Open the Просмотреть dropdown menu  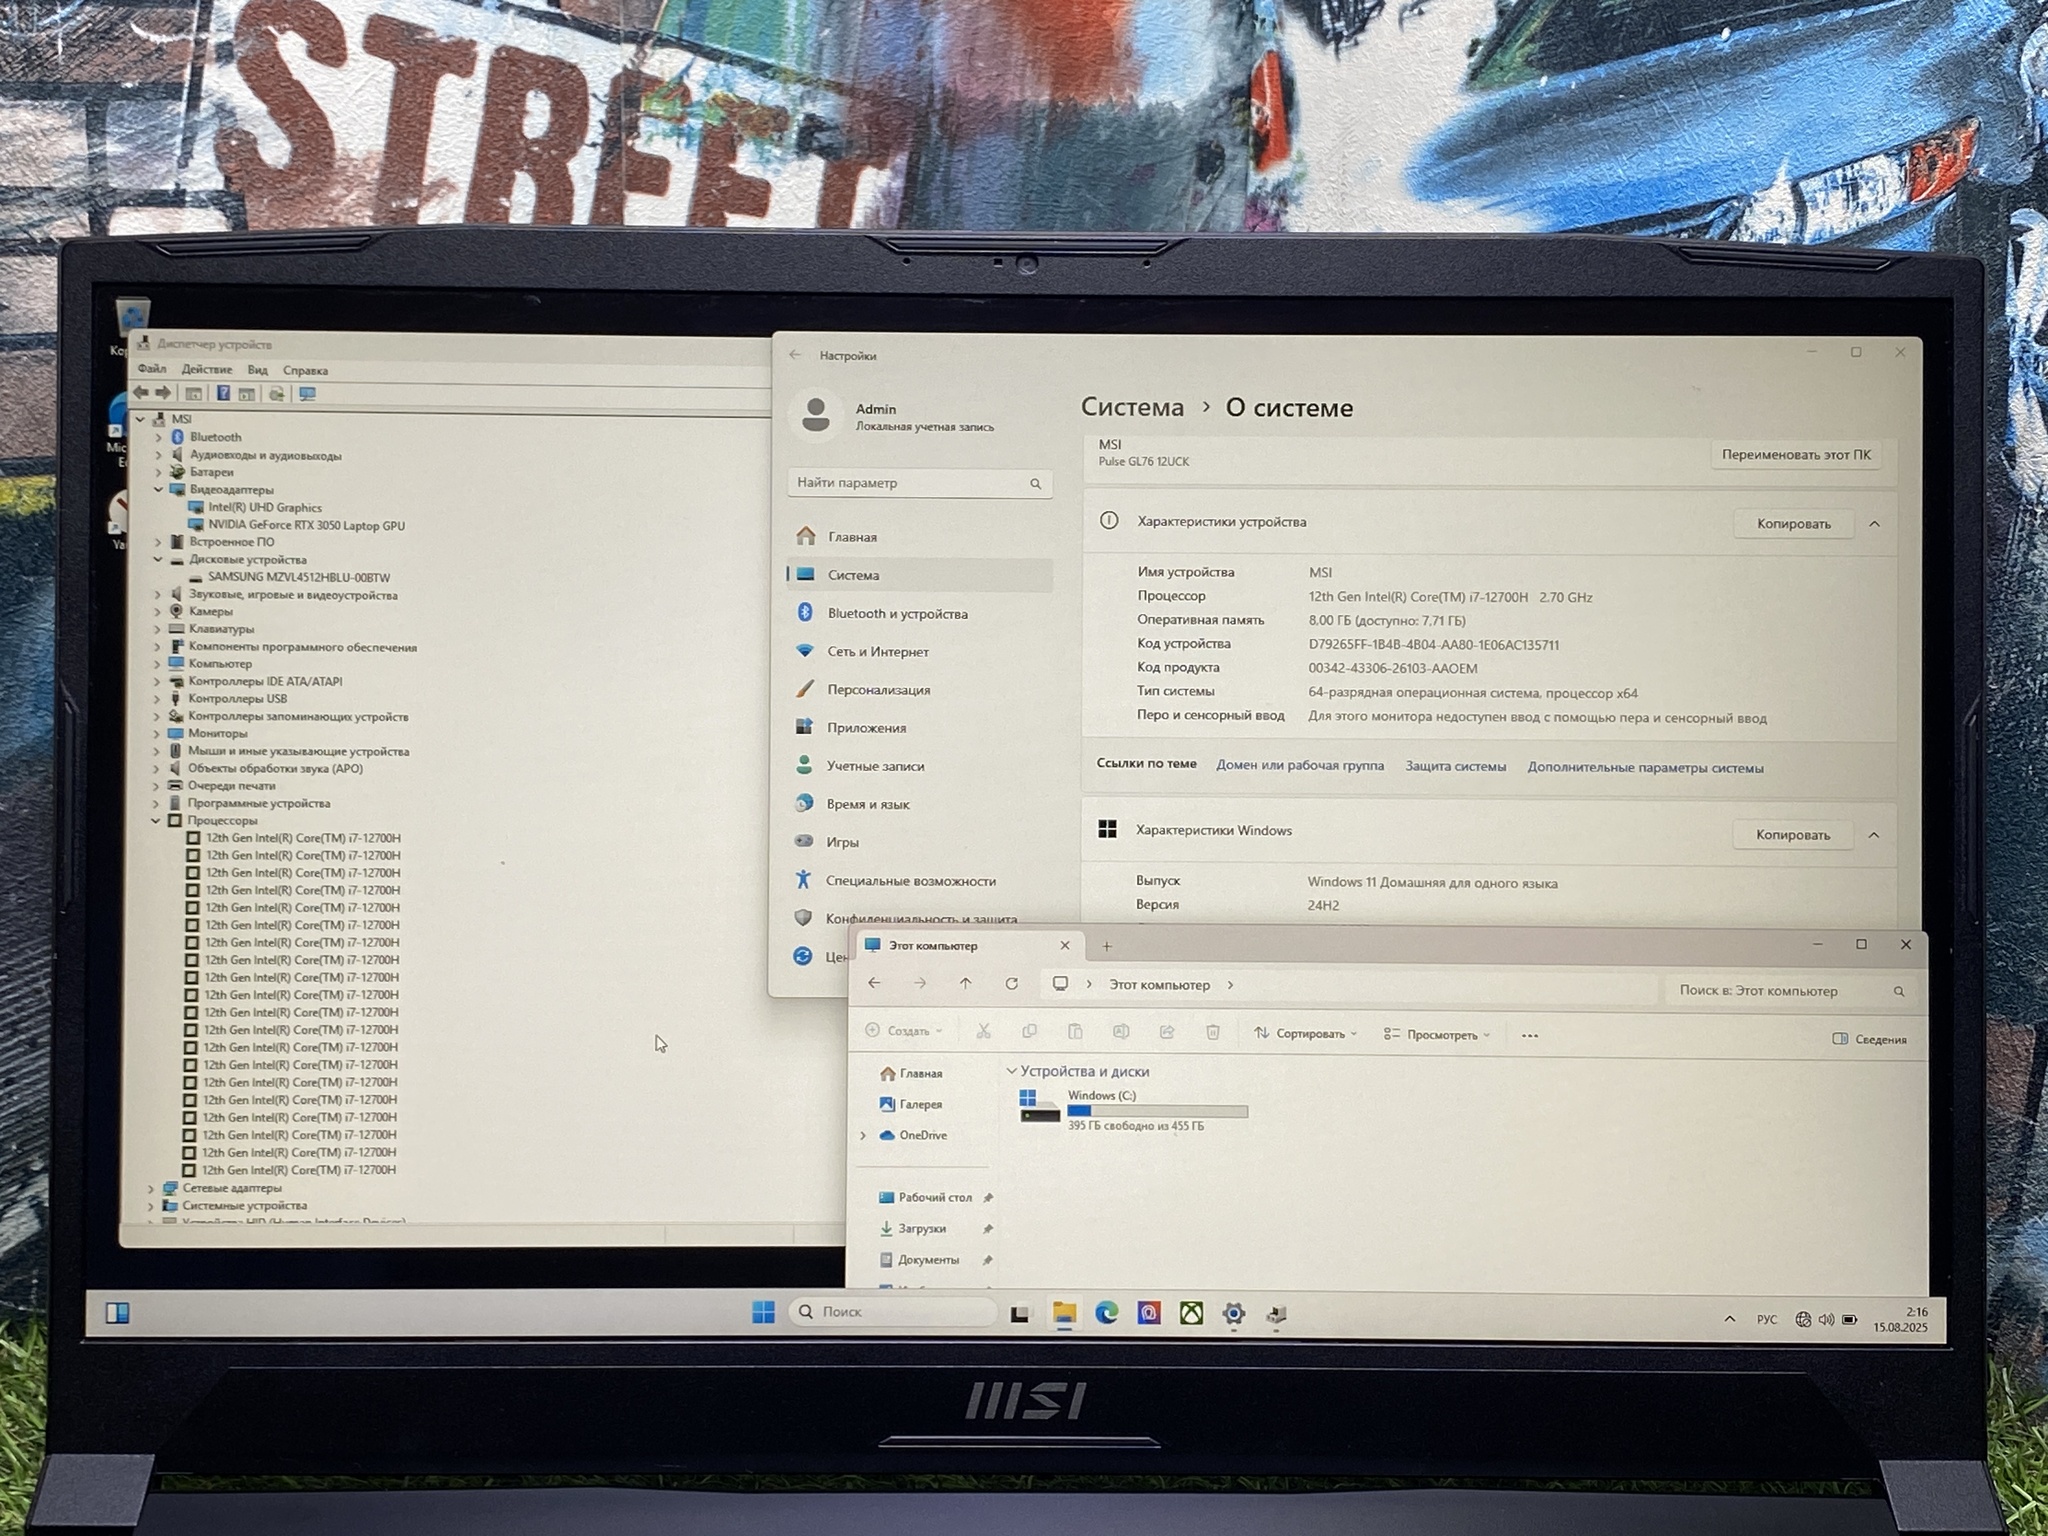tap(1437, 1035)
